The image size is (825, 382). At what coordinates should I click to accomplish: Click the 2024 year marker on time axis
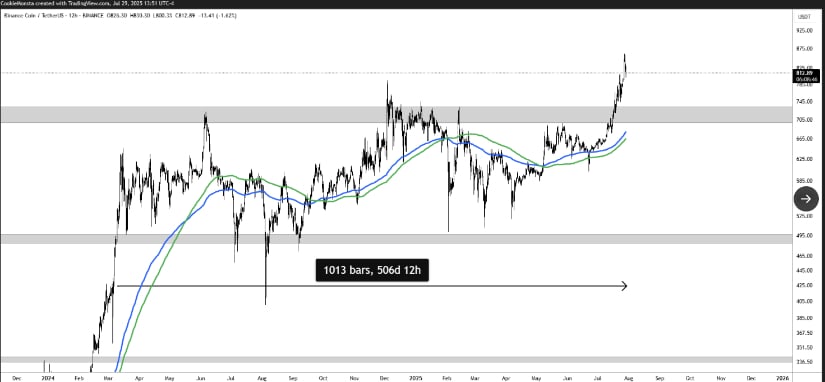click(x=47, y=378)
